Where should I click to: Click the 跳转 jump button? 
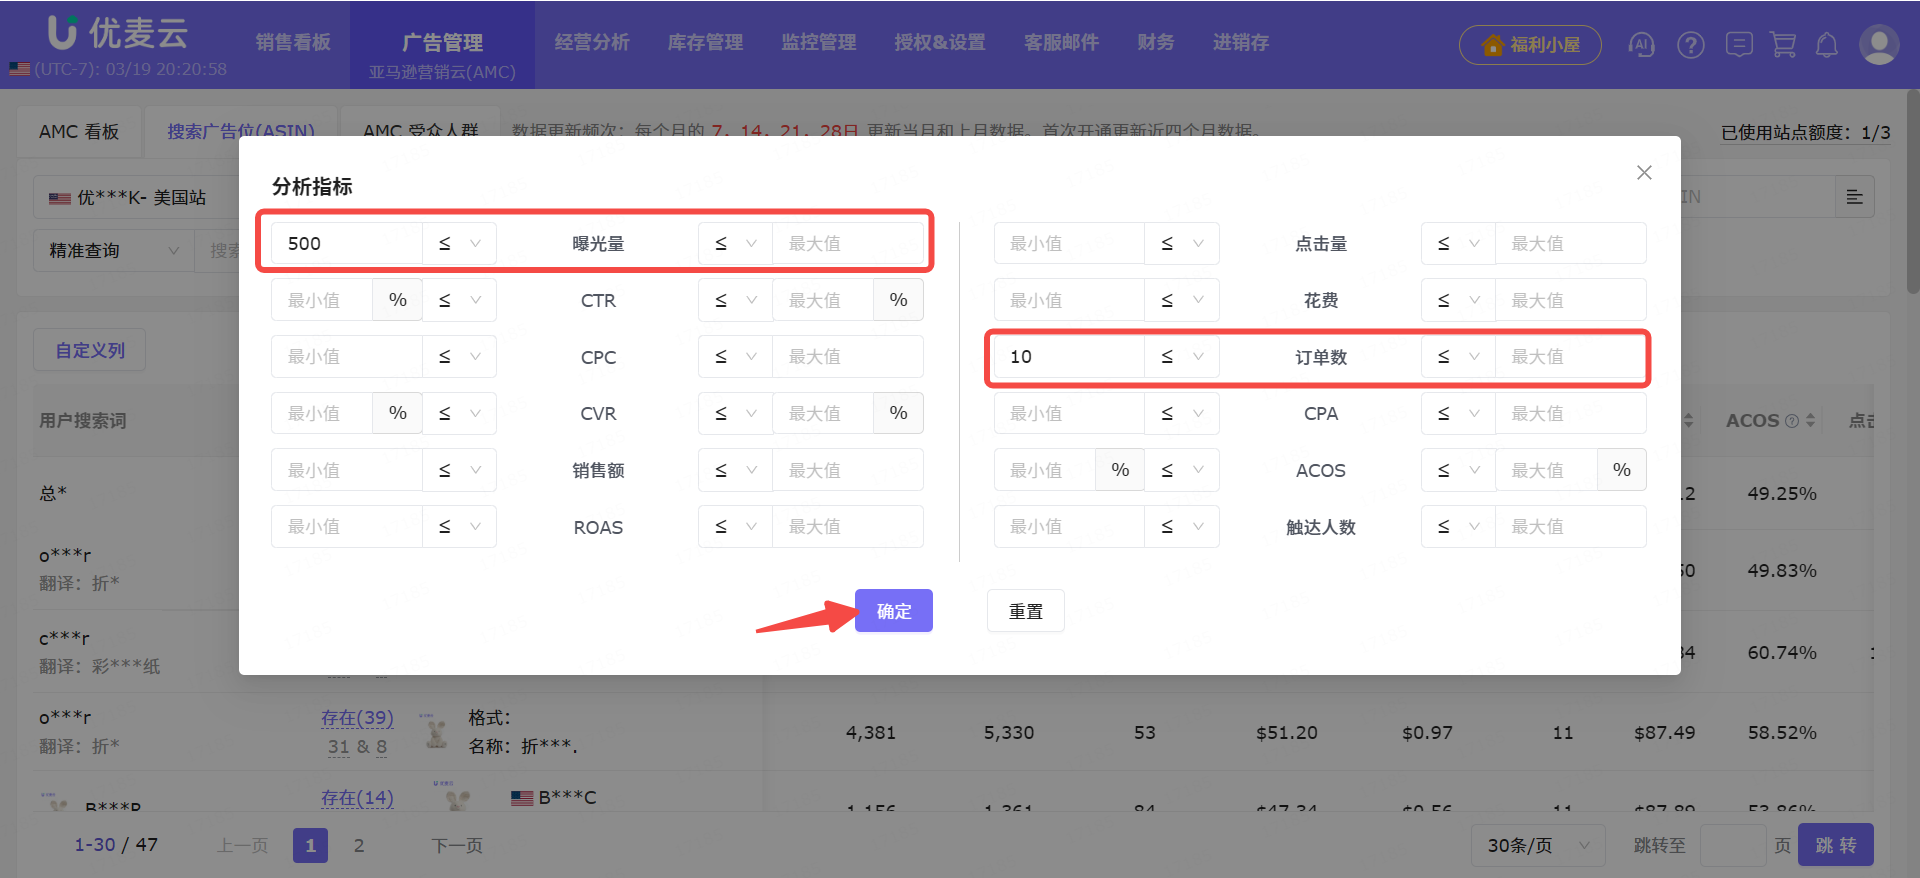pyautogui.click(x=1835, y=845)
